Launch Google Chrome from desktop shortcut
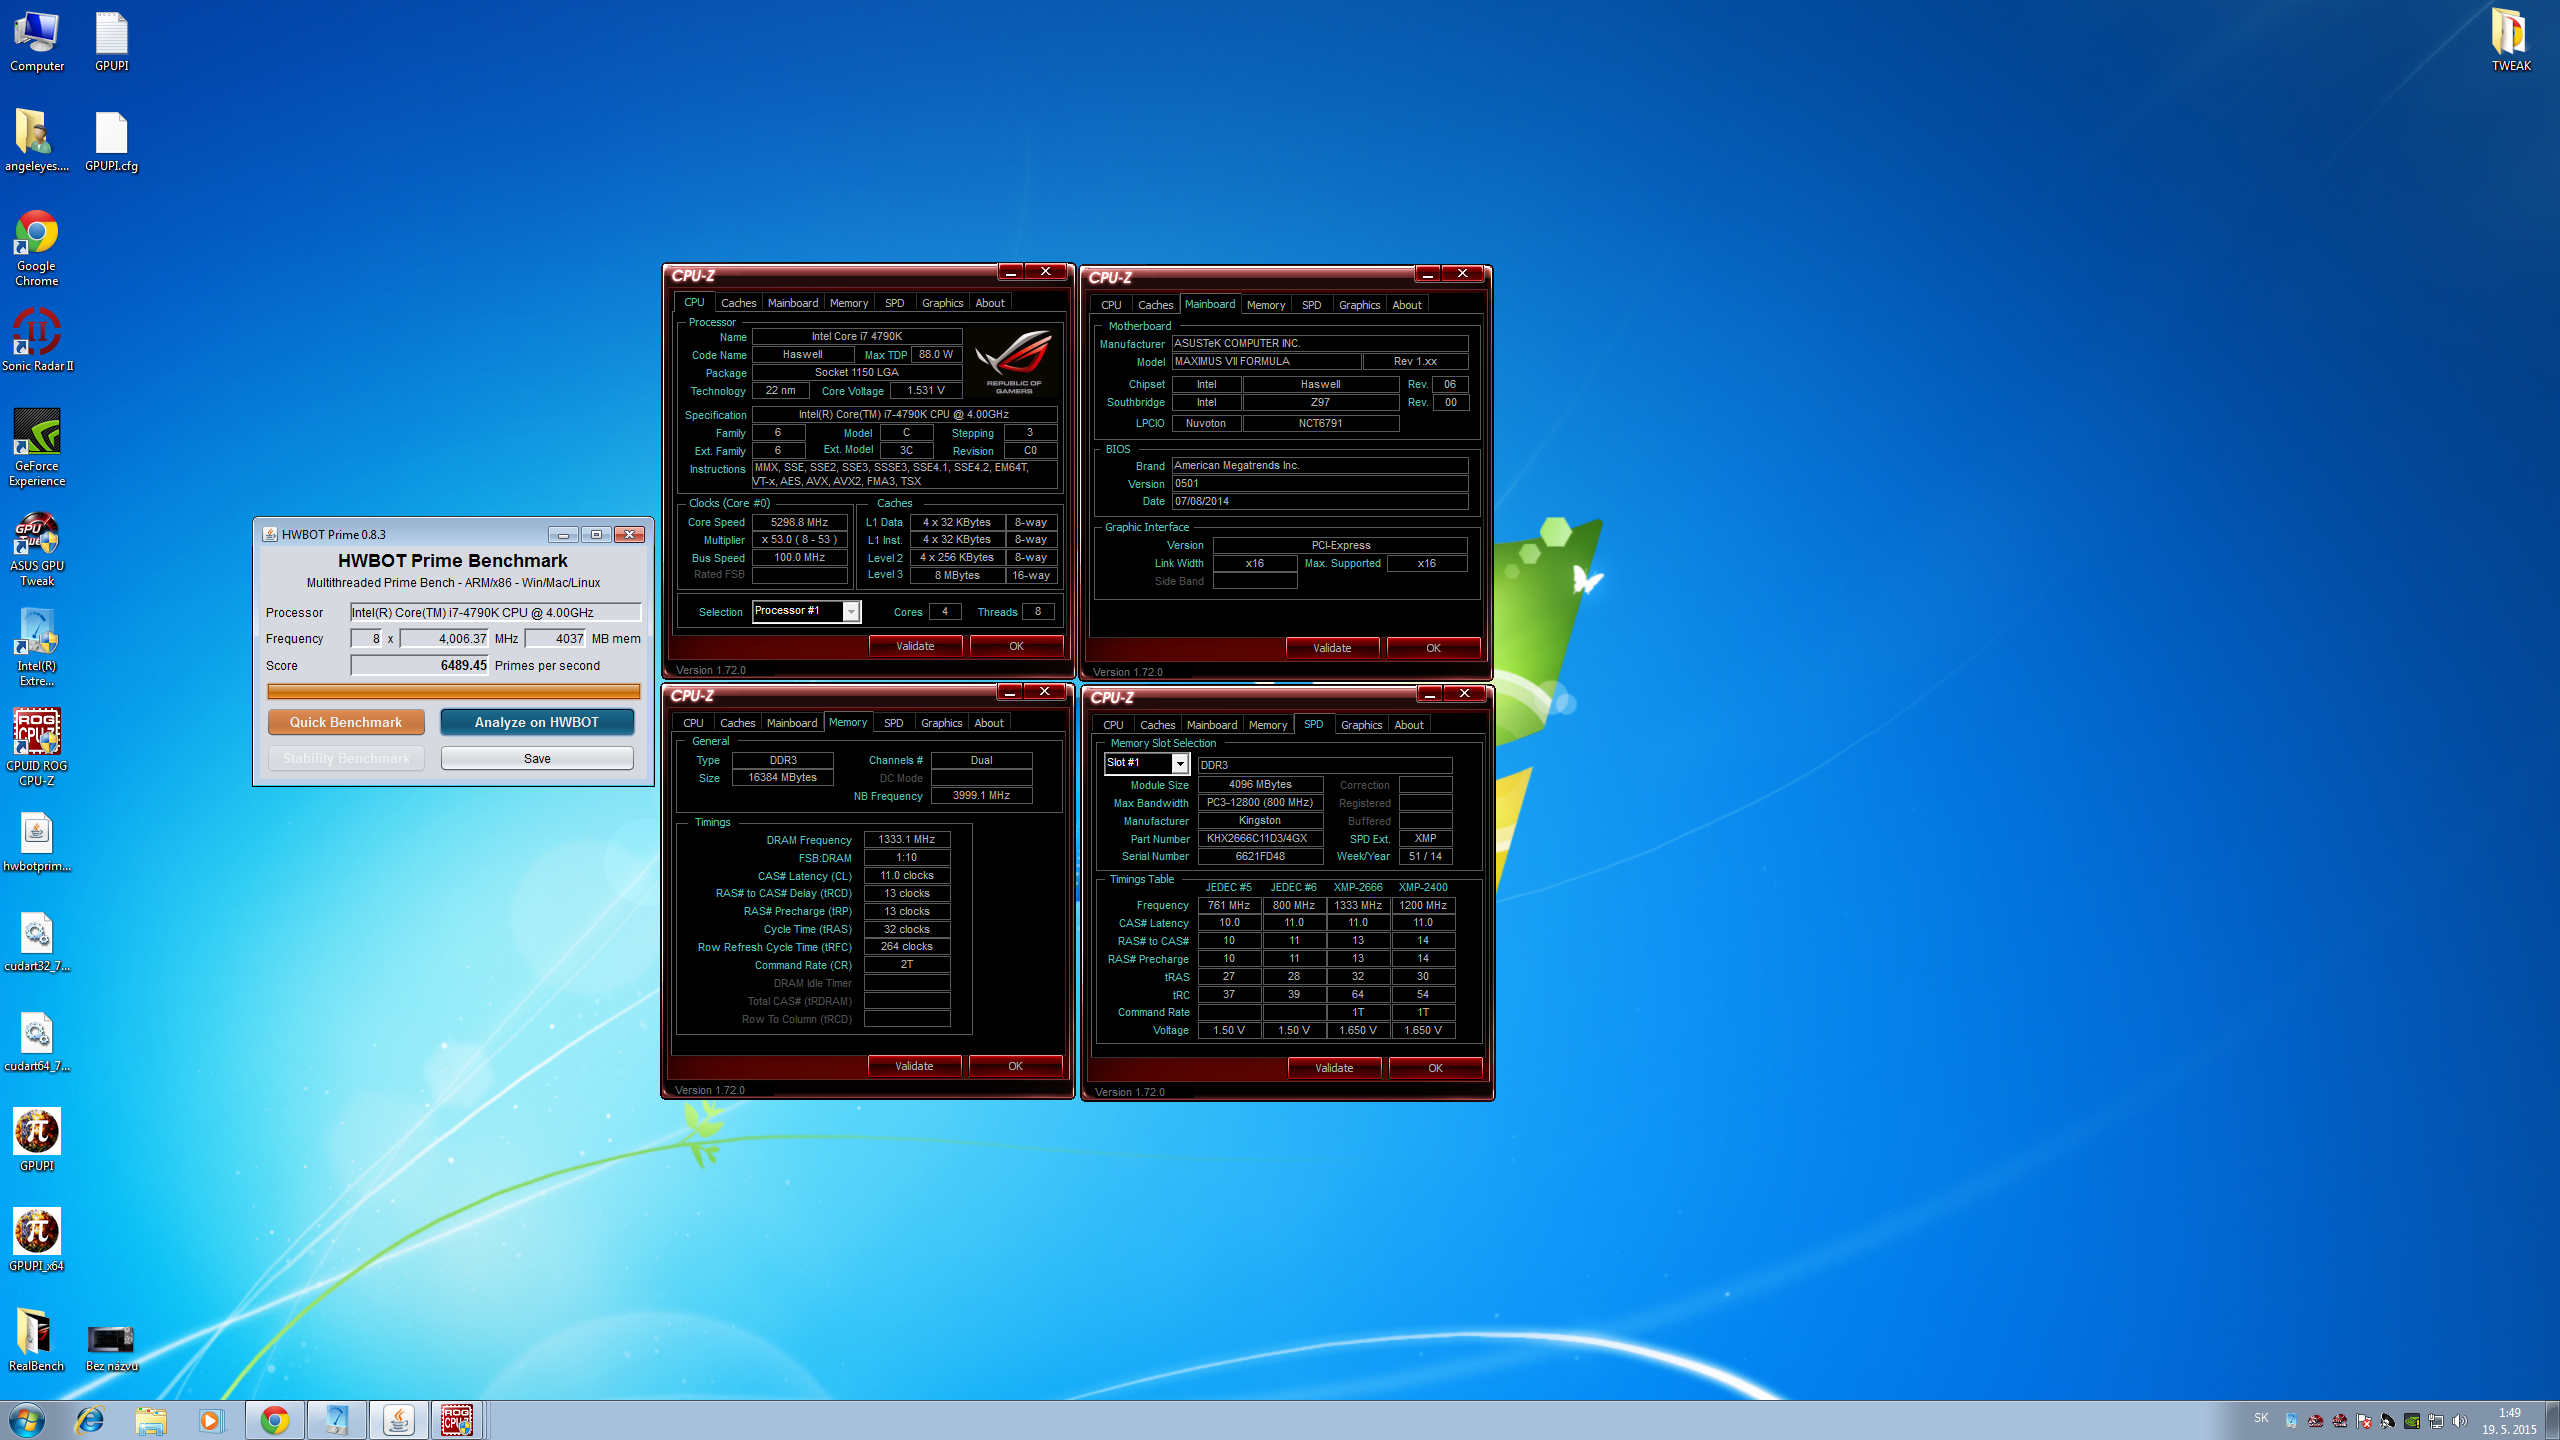 (x=37, y=248)
